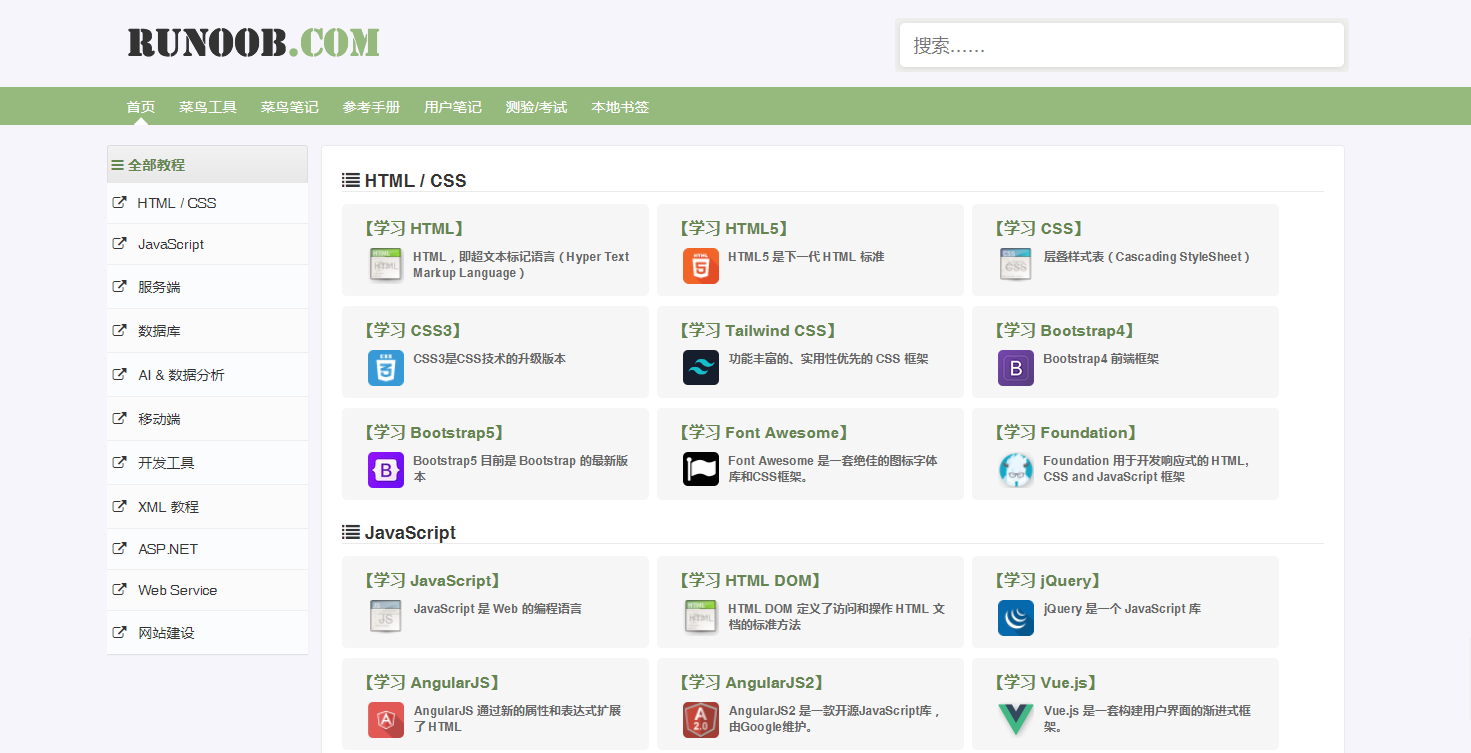Click the HTML5 orange shield icon
The height and width of the screenshot is (753, 1471).
pyautogui.click(x=700, y=266)
